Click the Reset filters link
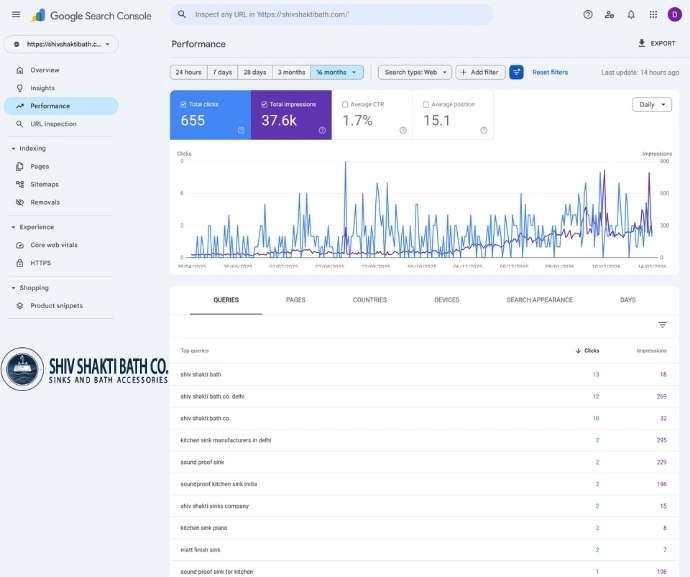 click(x=550, y=72)
